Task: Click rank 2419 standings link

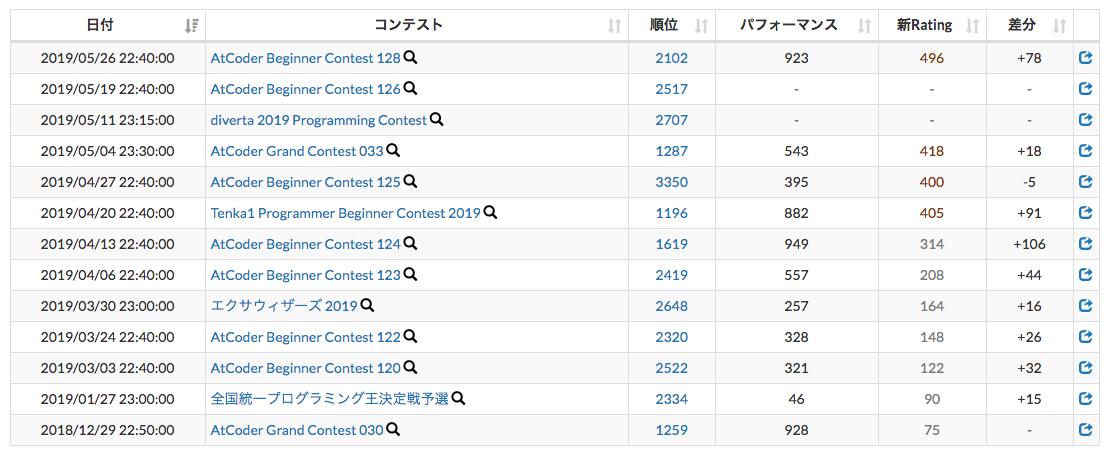Action: (671, 275)
